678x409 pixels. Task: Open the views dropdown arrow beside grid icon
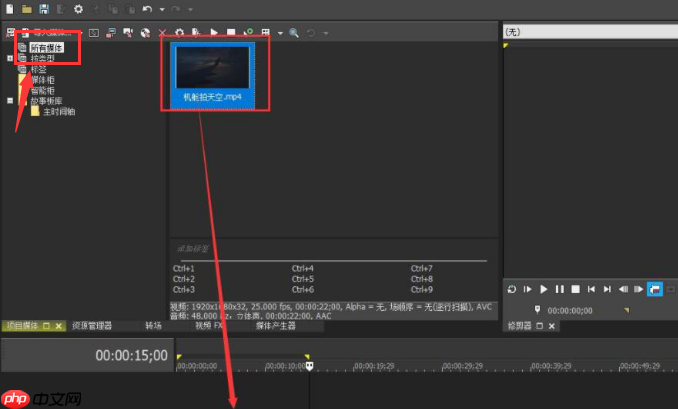280,33
